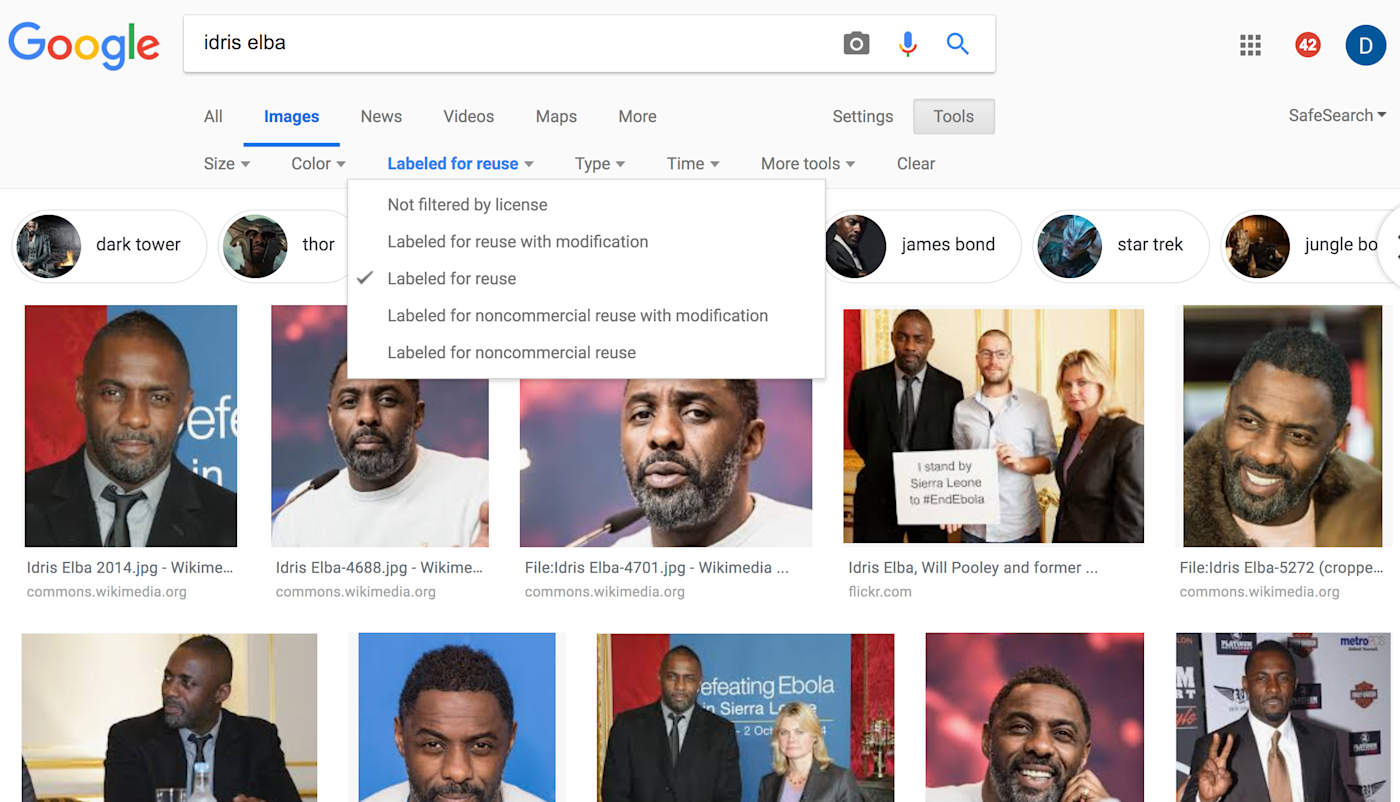Click the dark tower suggestion thumbnail
The image size is (1400, 802).
tap(49, 246)
